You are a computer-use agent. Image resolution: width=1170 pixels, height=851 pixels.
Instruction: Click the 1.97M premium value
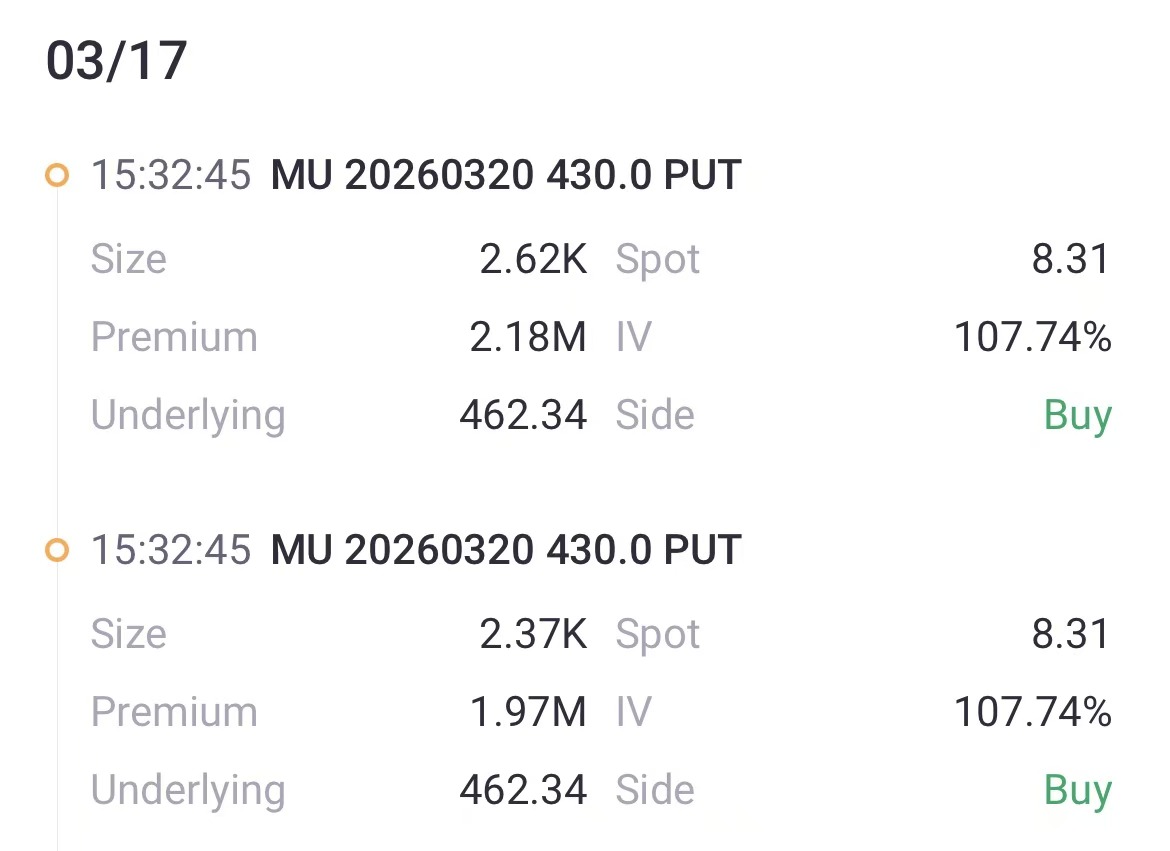(528, 712)
